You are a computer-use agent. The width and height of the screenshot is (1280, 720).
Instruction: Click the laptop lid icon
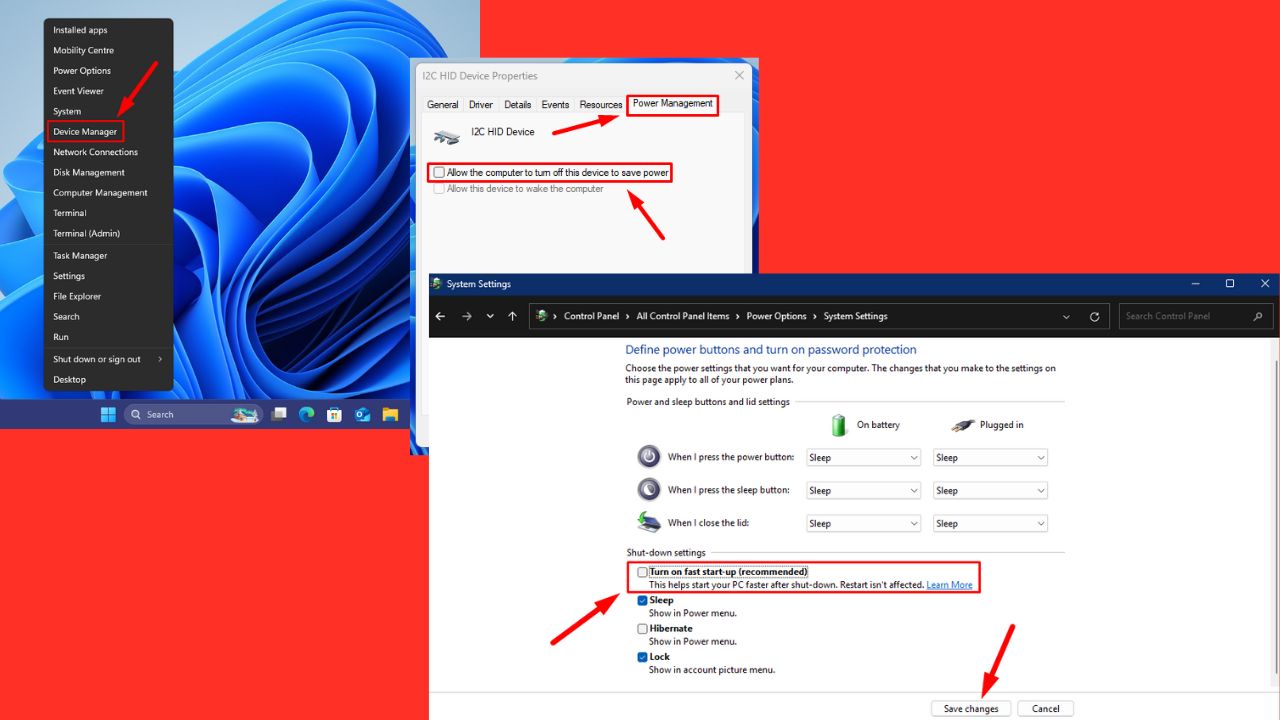pos(649,522)
